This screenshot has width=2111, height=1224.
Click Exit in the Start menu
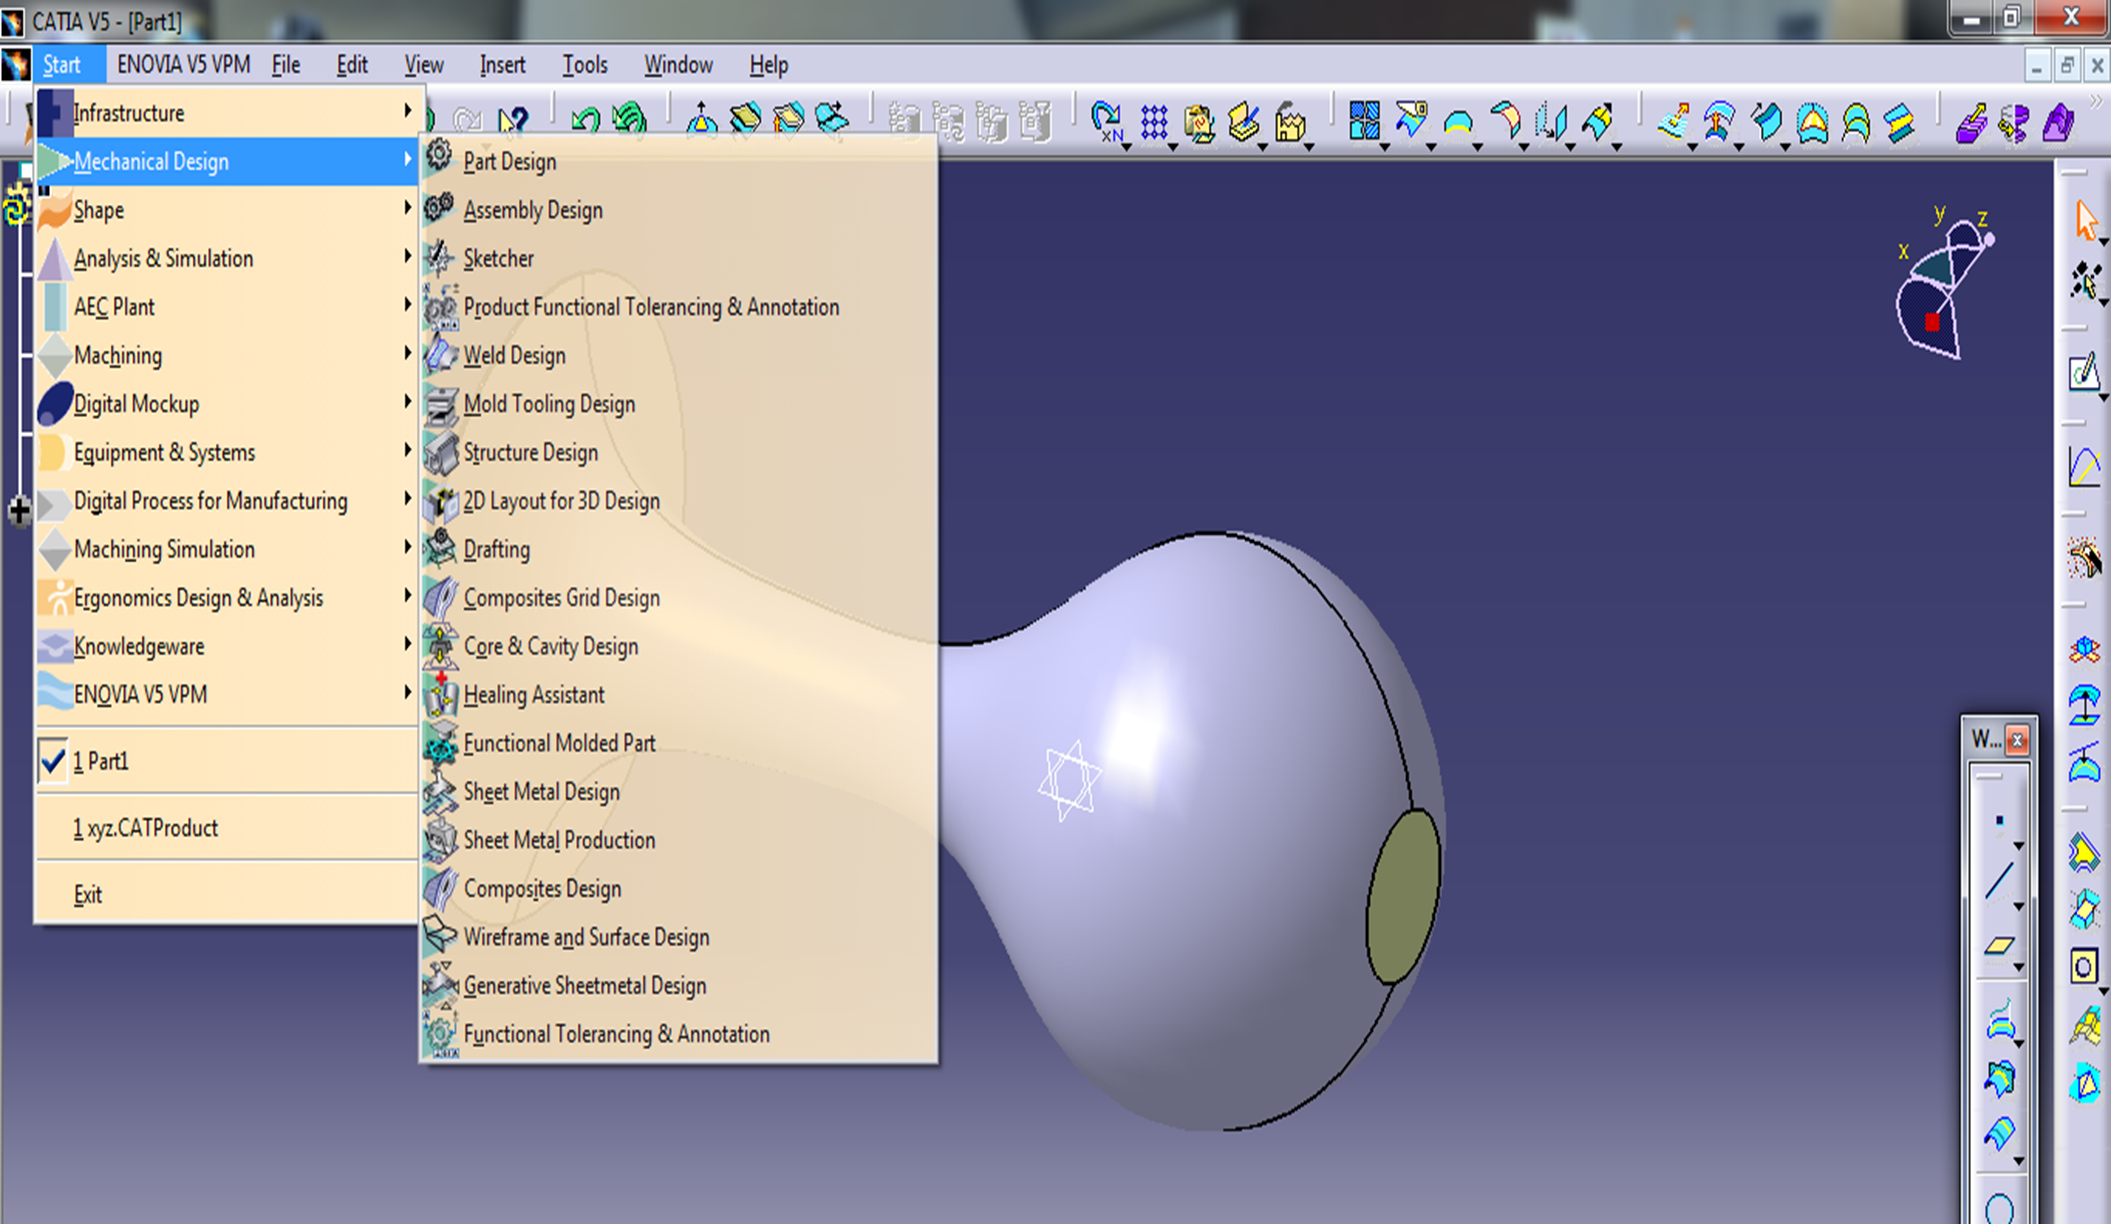point(88,895)
